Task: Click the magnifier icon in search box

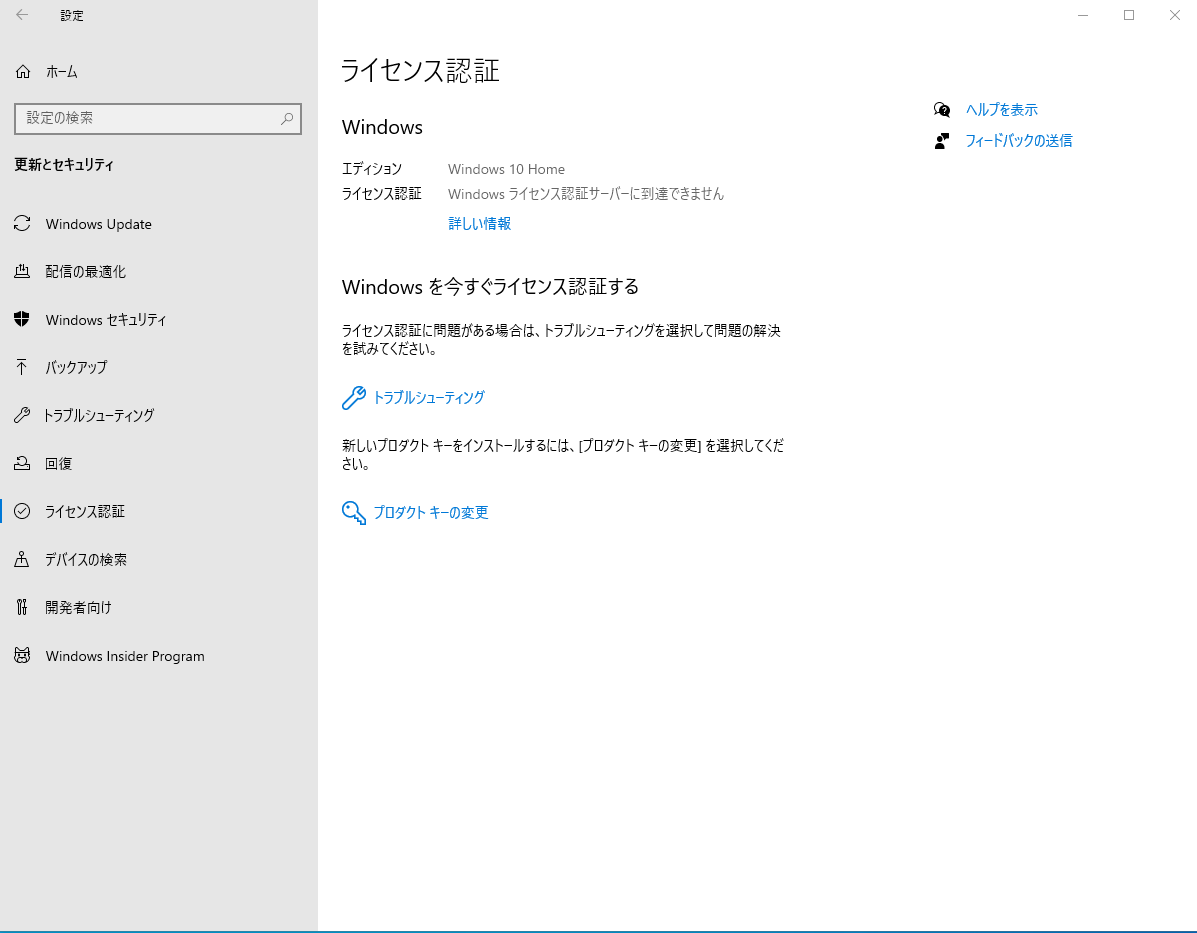Action: point(287,118)
